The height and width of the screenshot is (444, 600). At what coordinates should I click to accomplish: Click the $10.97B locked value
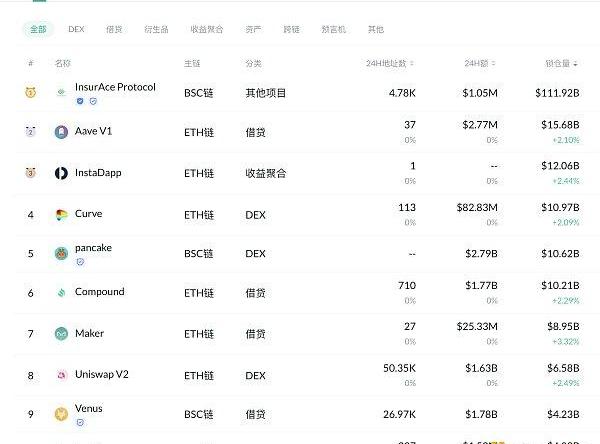coord(560,207)
